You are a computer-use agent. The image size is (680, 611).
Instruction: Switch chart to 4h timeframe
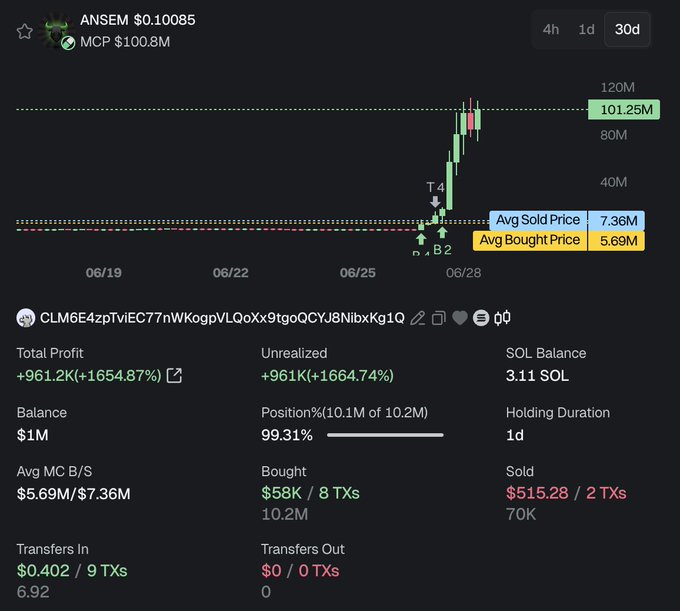550,29
